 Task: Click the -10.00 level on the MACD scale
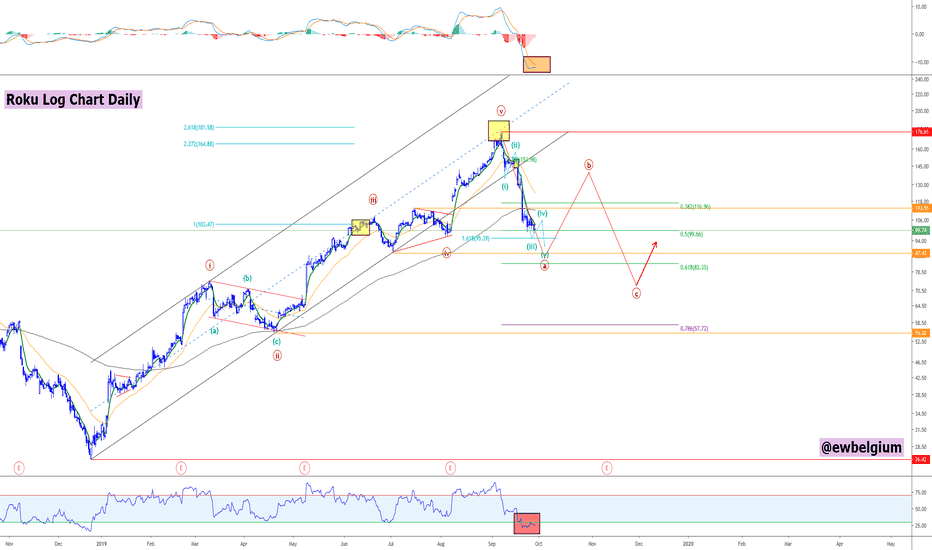(x=921, y=62)
